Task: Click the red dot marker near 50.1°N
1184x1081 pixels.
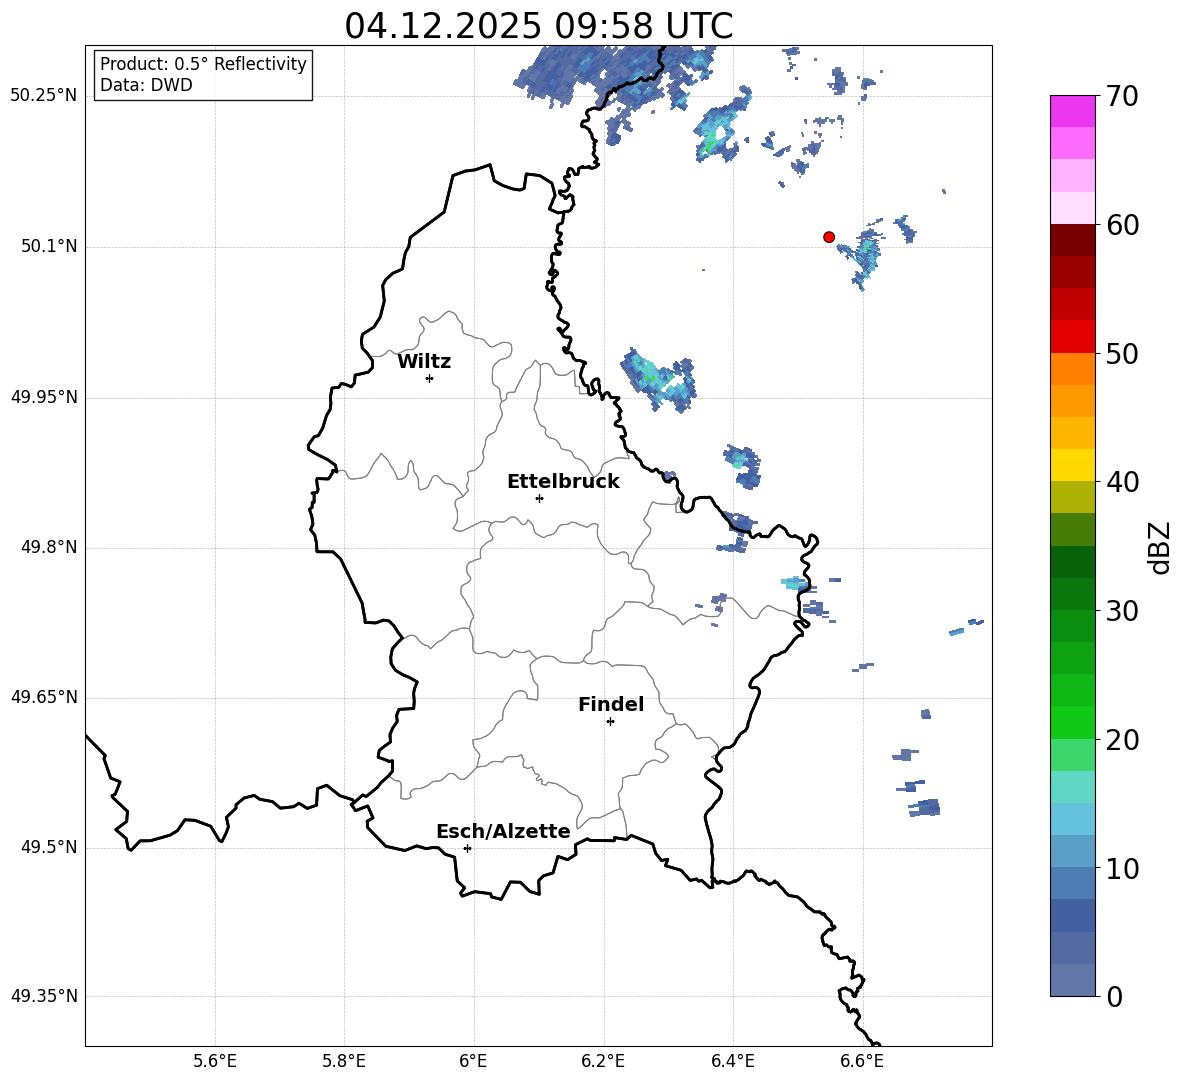Action: (828, 237)
